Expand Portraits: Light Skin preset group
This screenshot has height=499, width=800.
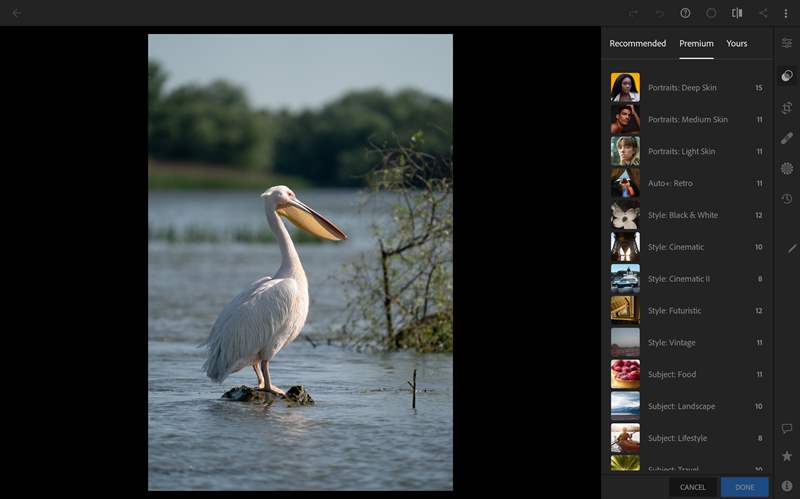point(687,151)
